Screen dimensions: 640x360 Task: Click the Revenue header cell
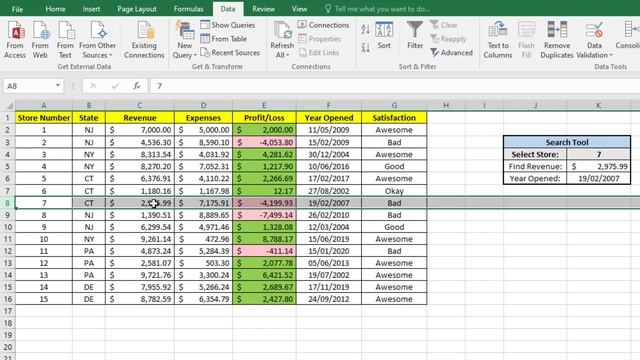[x=140, y=118]
